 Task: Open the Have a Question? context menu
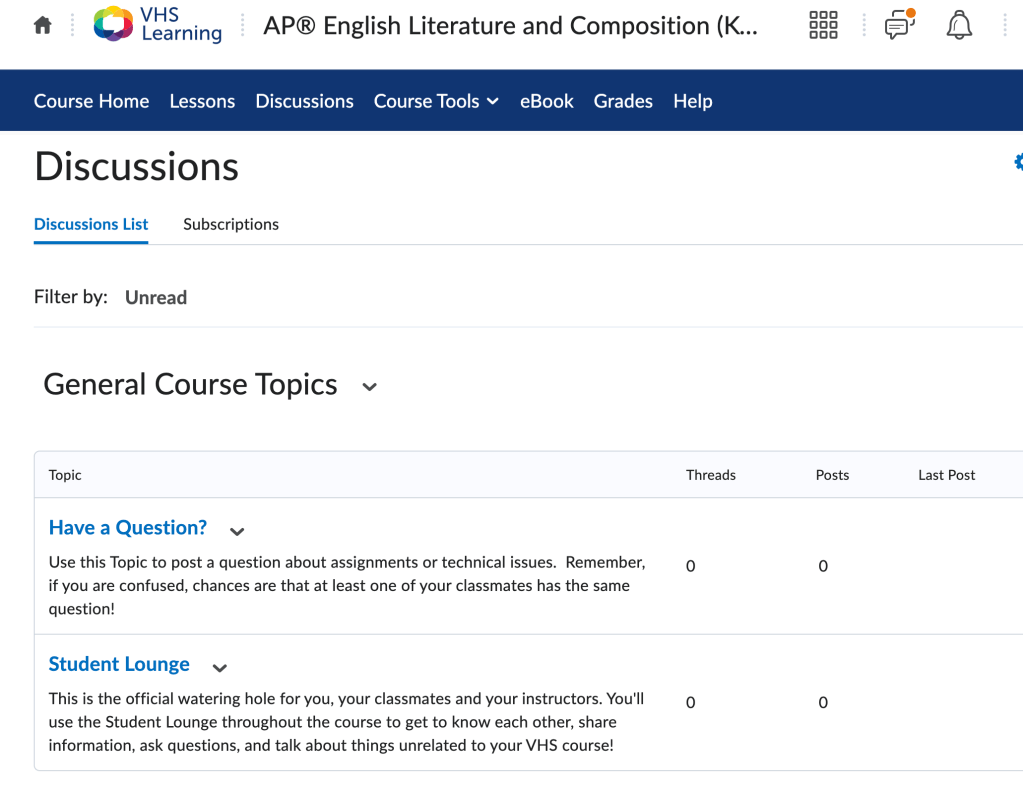pyautogui.click(x=237, y=531)
